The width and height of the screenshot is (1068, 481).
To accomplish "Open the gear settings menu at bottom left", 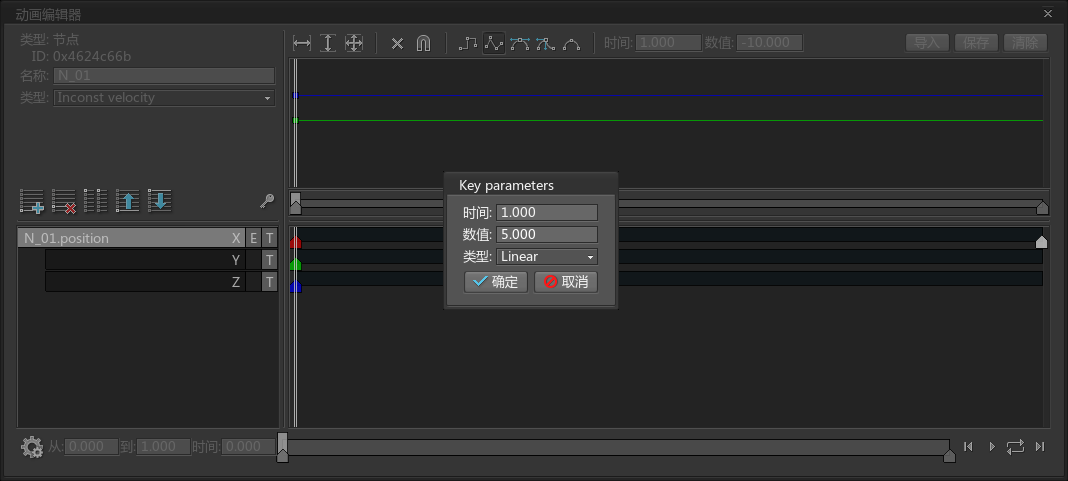I will 32,447.
